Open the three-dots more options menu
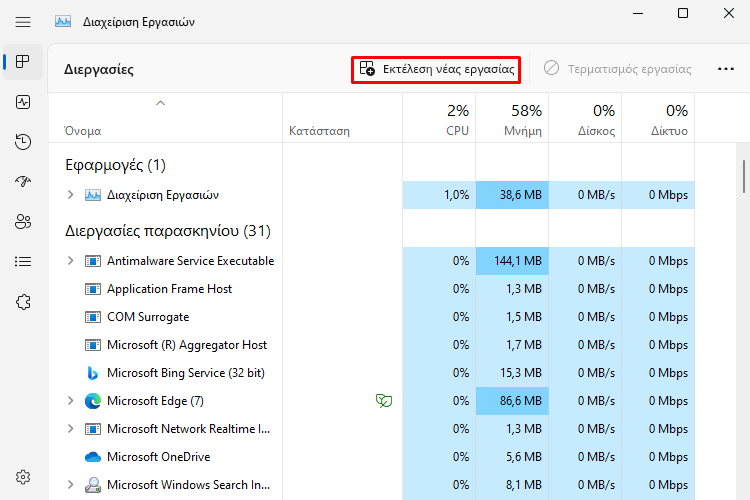 [726, 69]
